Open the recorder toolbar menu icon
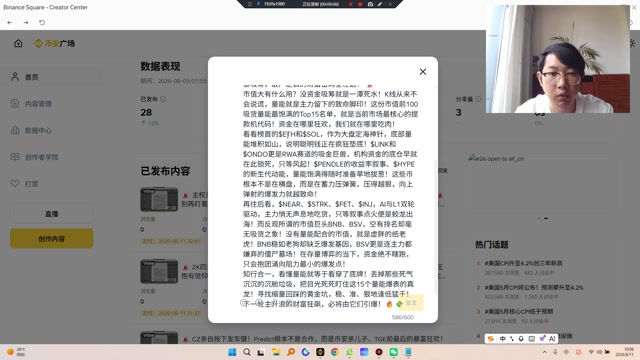This screenshot has width=640, height=360. click(x=250, y=4)
